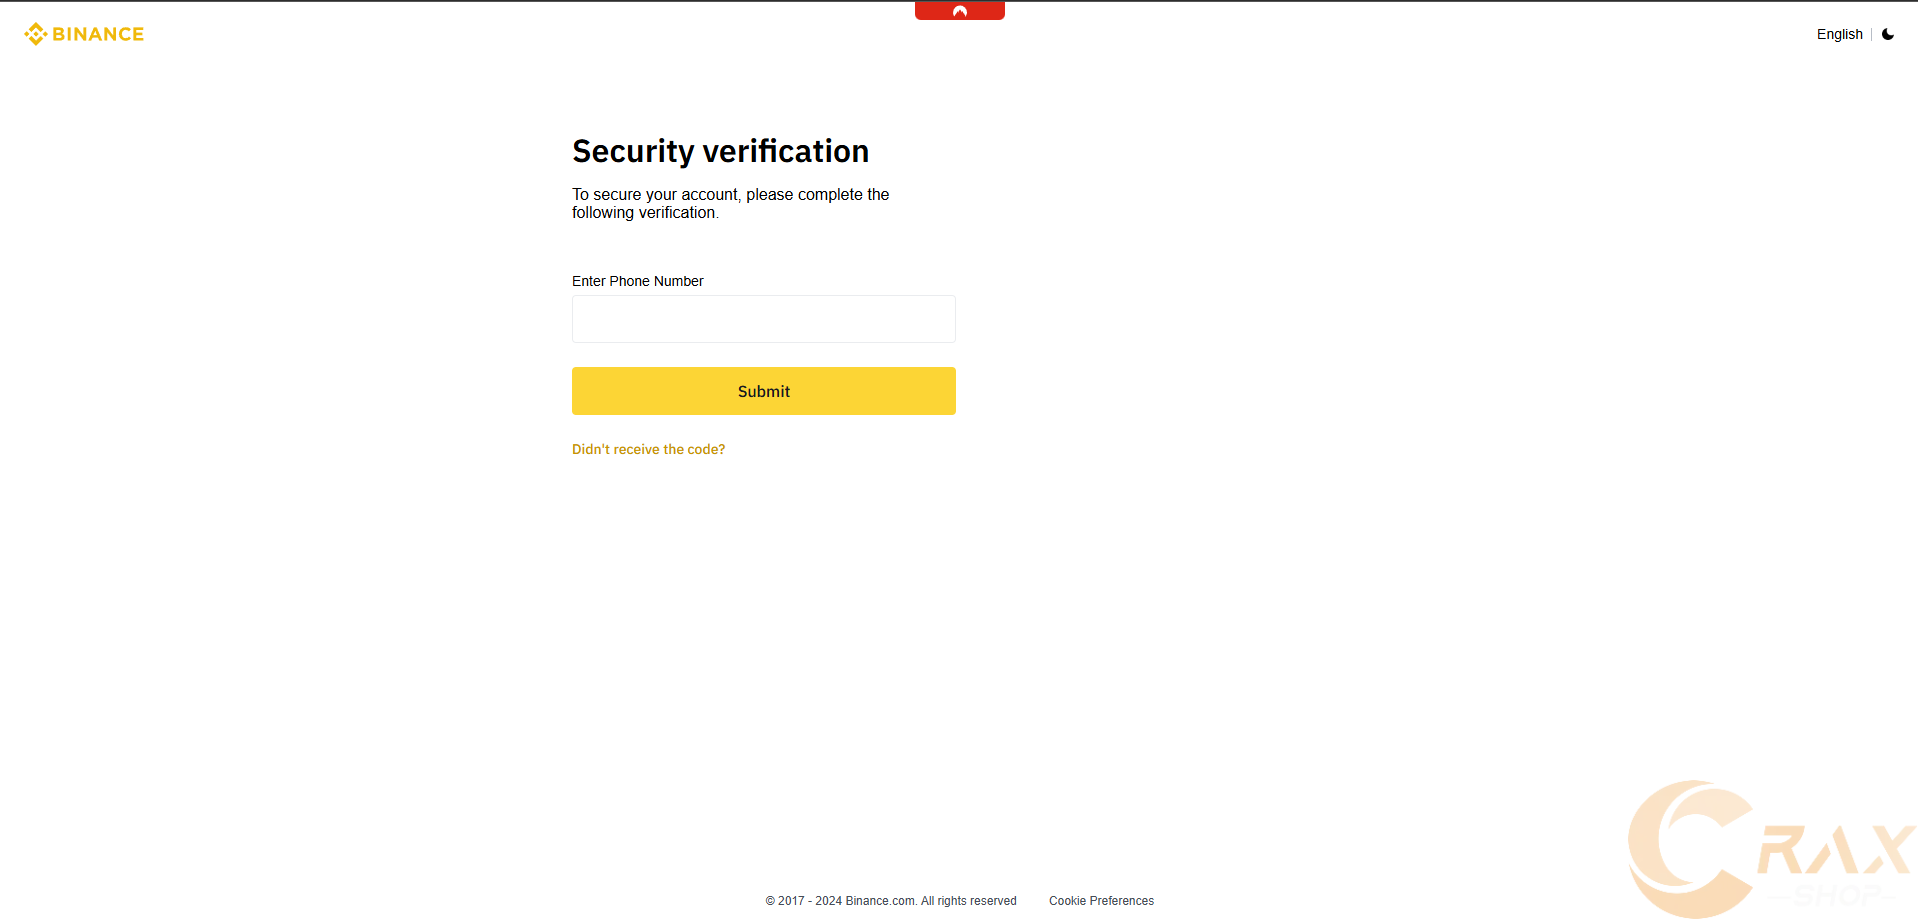This screenshot has width=1918, height=919.
Task: Click the "Didn't receive the code?" link
Action: tap(648, 450)
